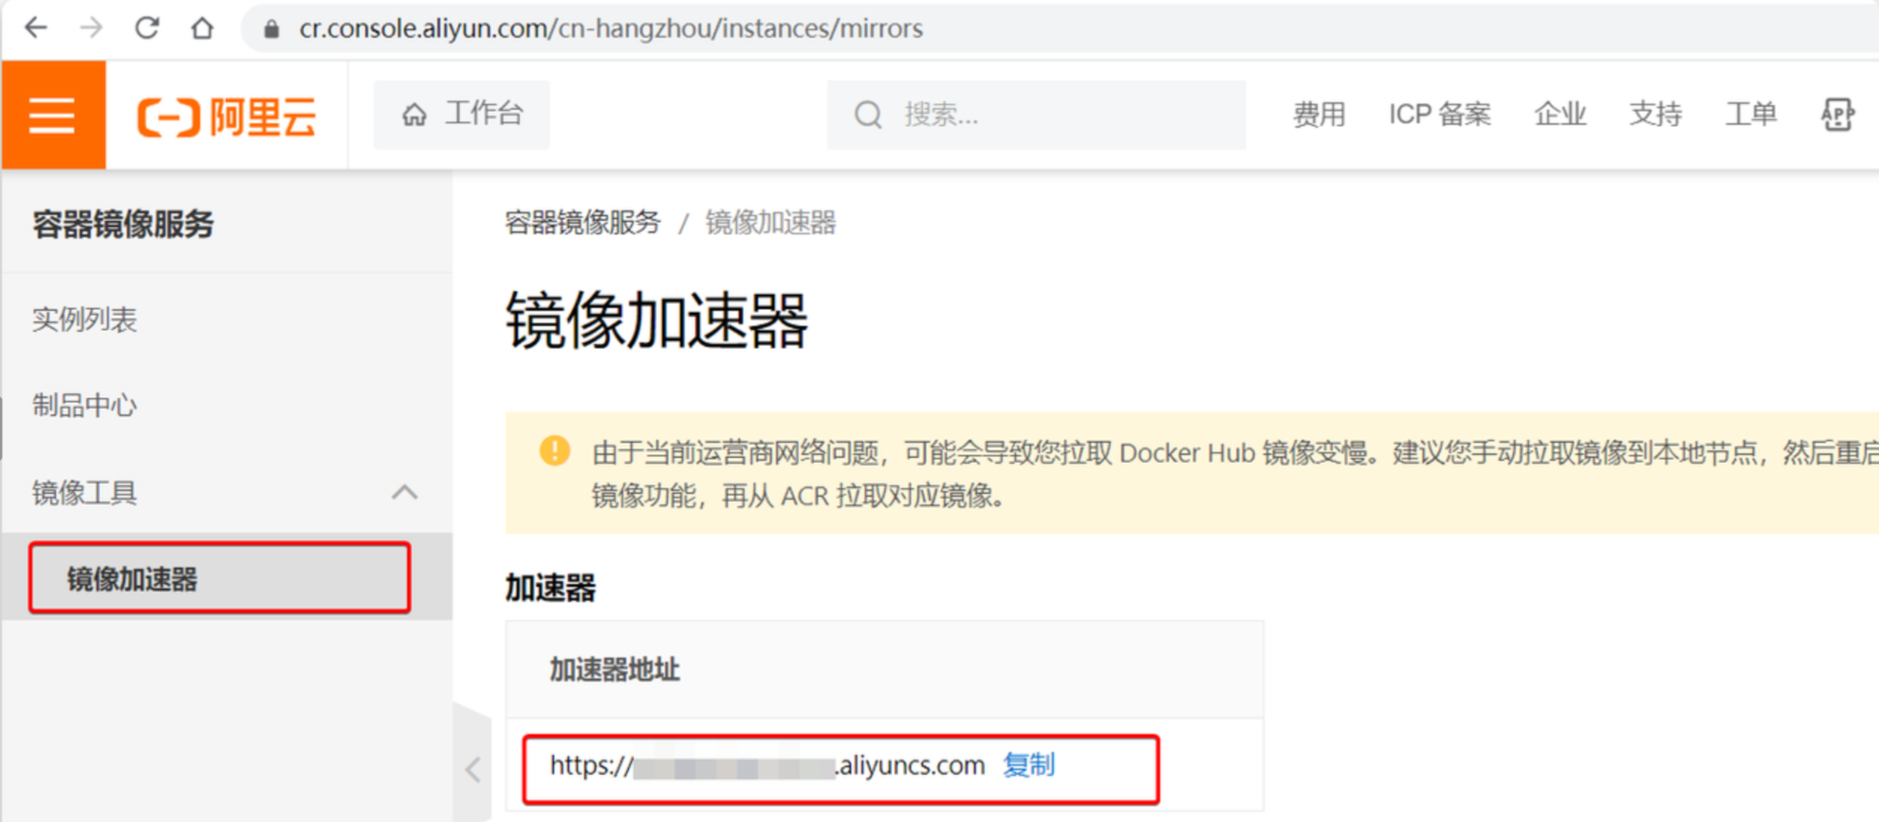This screenshot has height=822, width=1879.
Task: Focus the address bar URL
Action: tap(610, 28)
